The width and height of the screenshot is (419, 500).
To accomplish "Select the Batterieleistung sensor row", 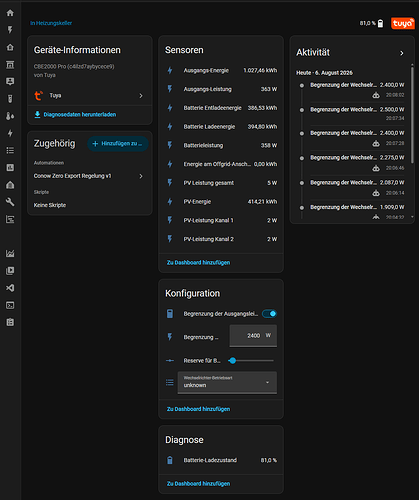I will [x=221, y=145].
